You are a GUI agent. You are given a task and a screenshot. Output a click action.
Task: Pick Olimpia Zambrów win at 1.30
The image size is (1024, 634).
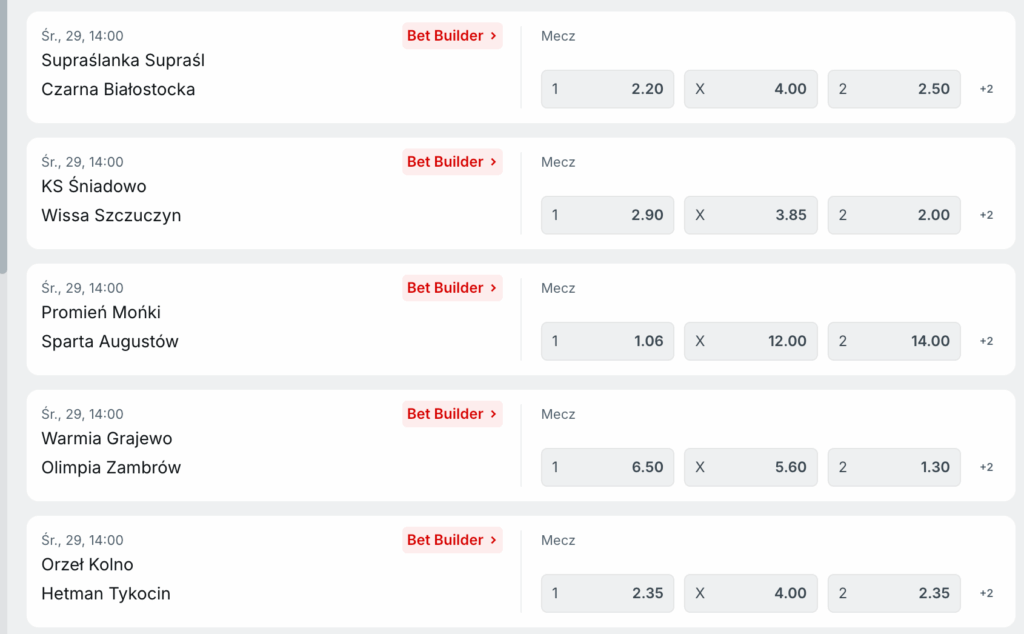[893, 467]
